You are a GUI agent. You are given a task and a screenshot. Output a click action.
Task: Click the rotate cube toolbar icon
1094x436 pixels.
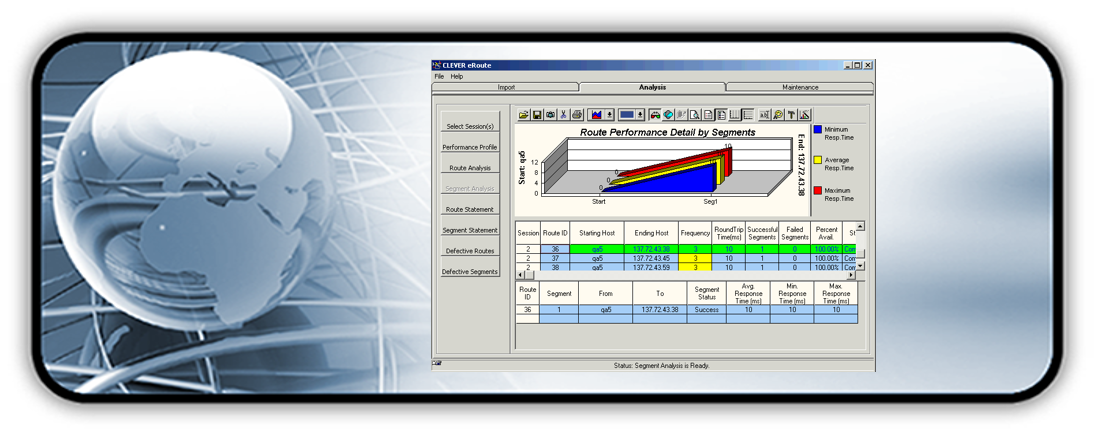pos(668,114)
